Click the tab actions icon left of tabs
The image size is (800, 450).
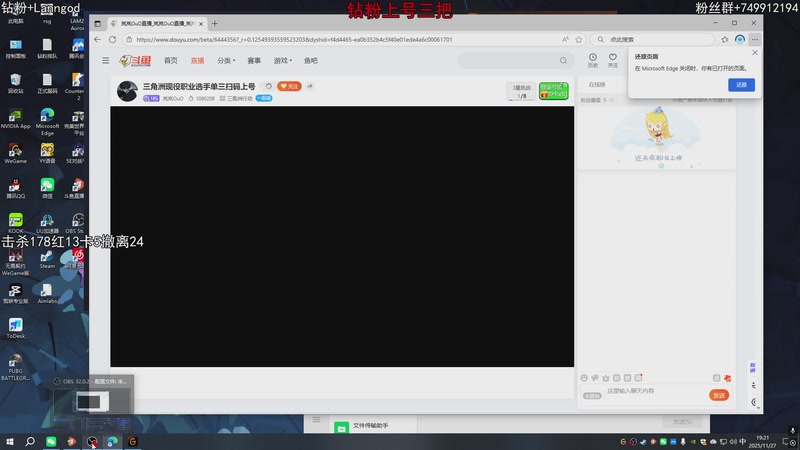(97, 23)
